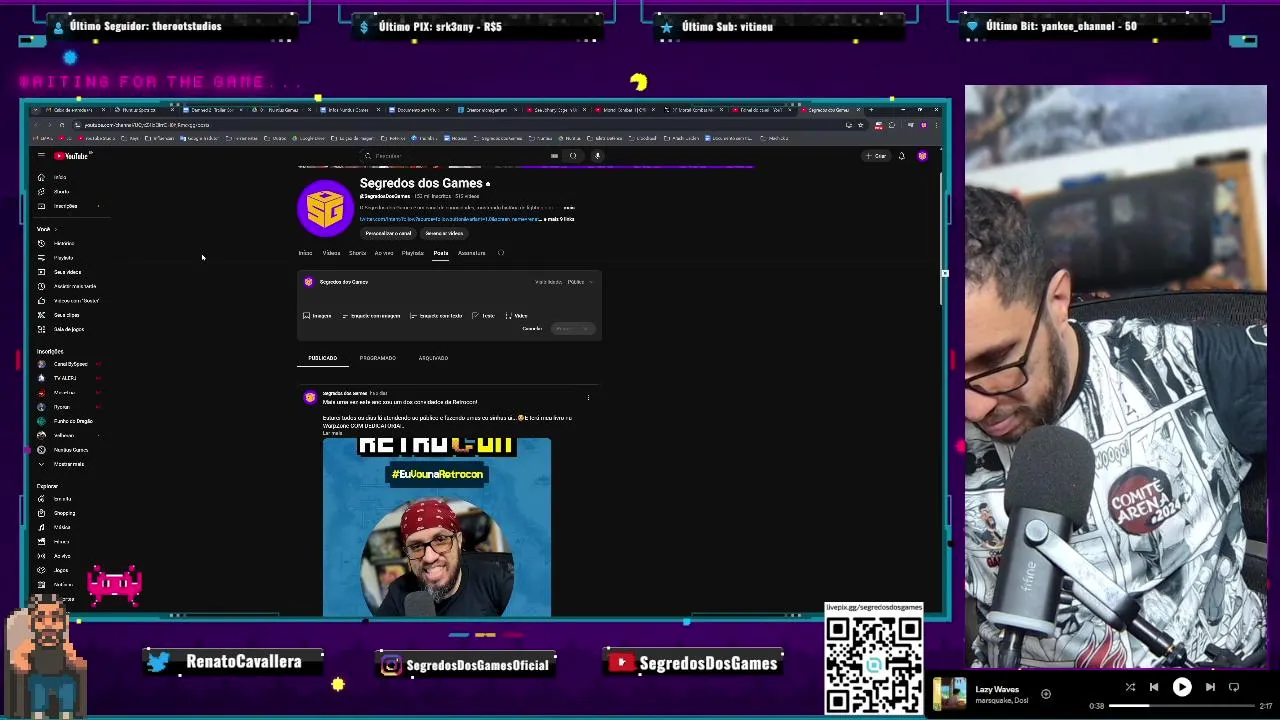Open the ARQUIVADO posts tab
This screenshot has width=1280, height=720.
click(433, 358)
